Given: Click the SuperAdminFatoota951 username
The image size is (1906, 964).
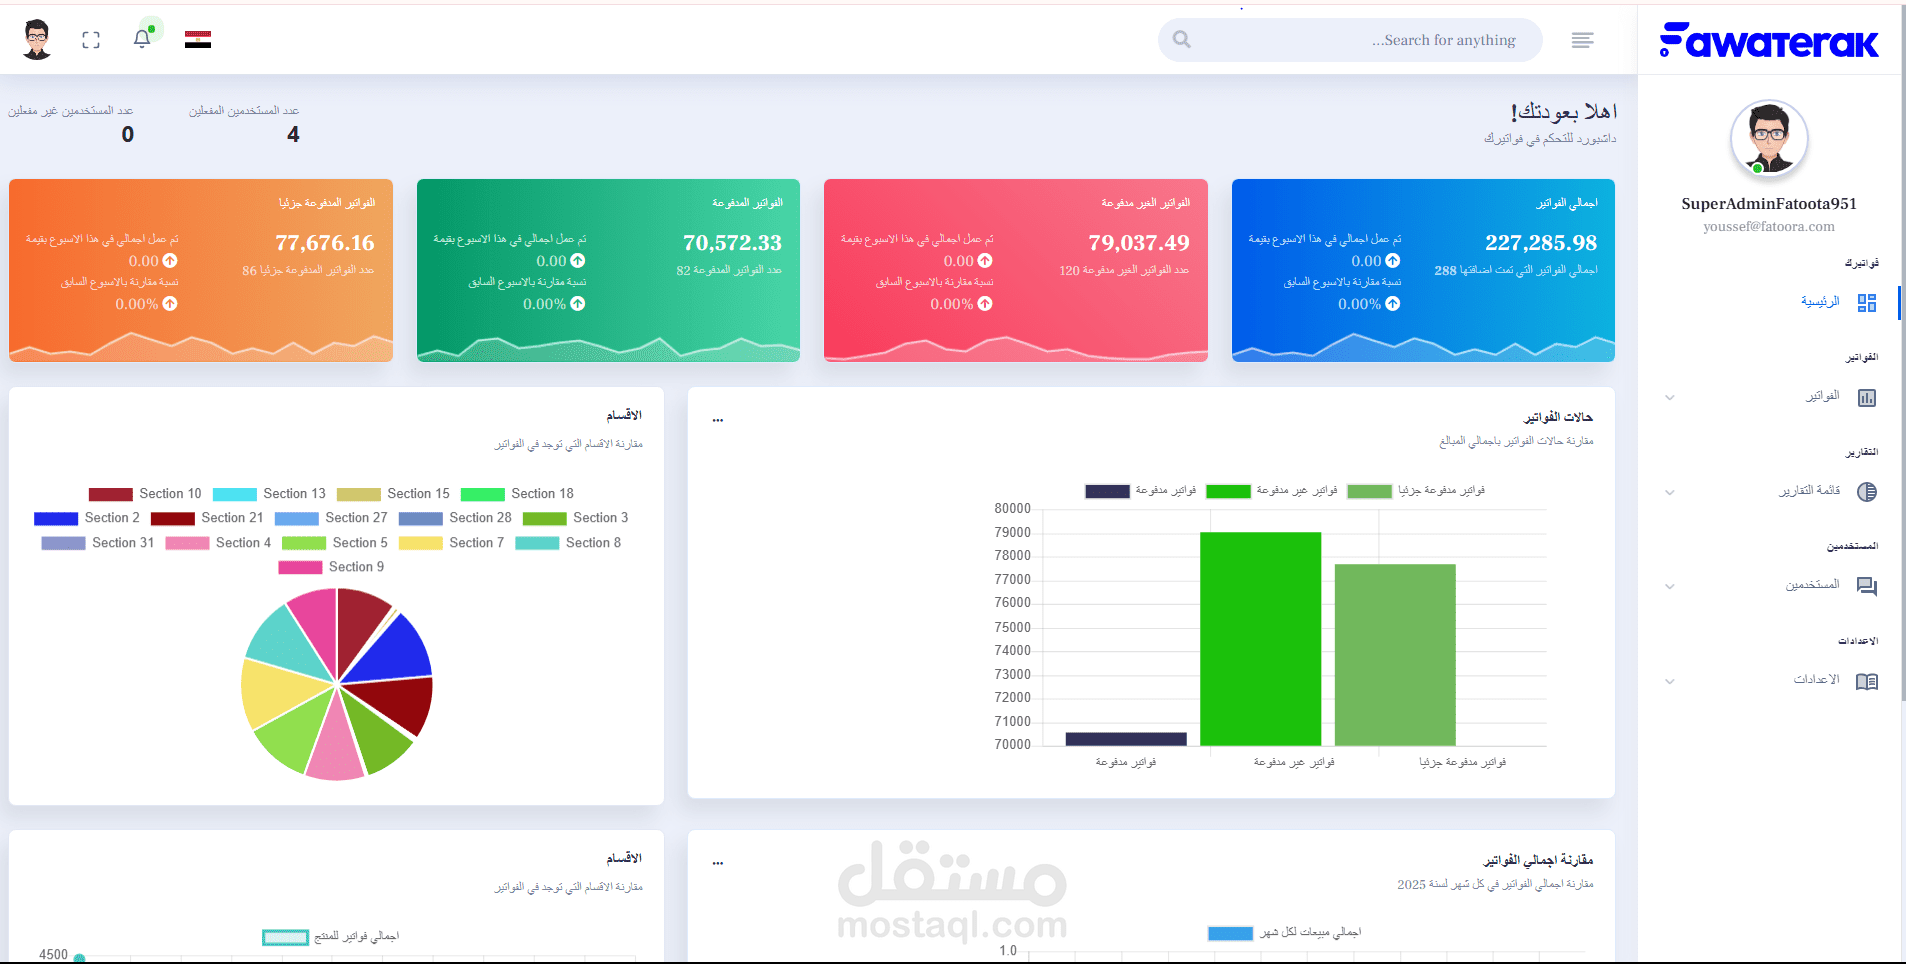Looking at the screenshot, I should tap(1769, 204).
